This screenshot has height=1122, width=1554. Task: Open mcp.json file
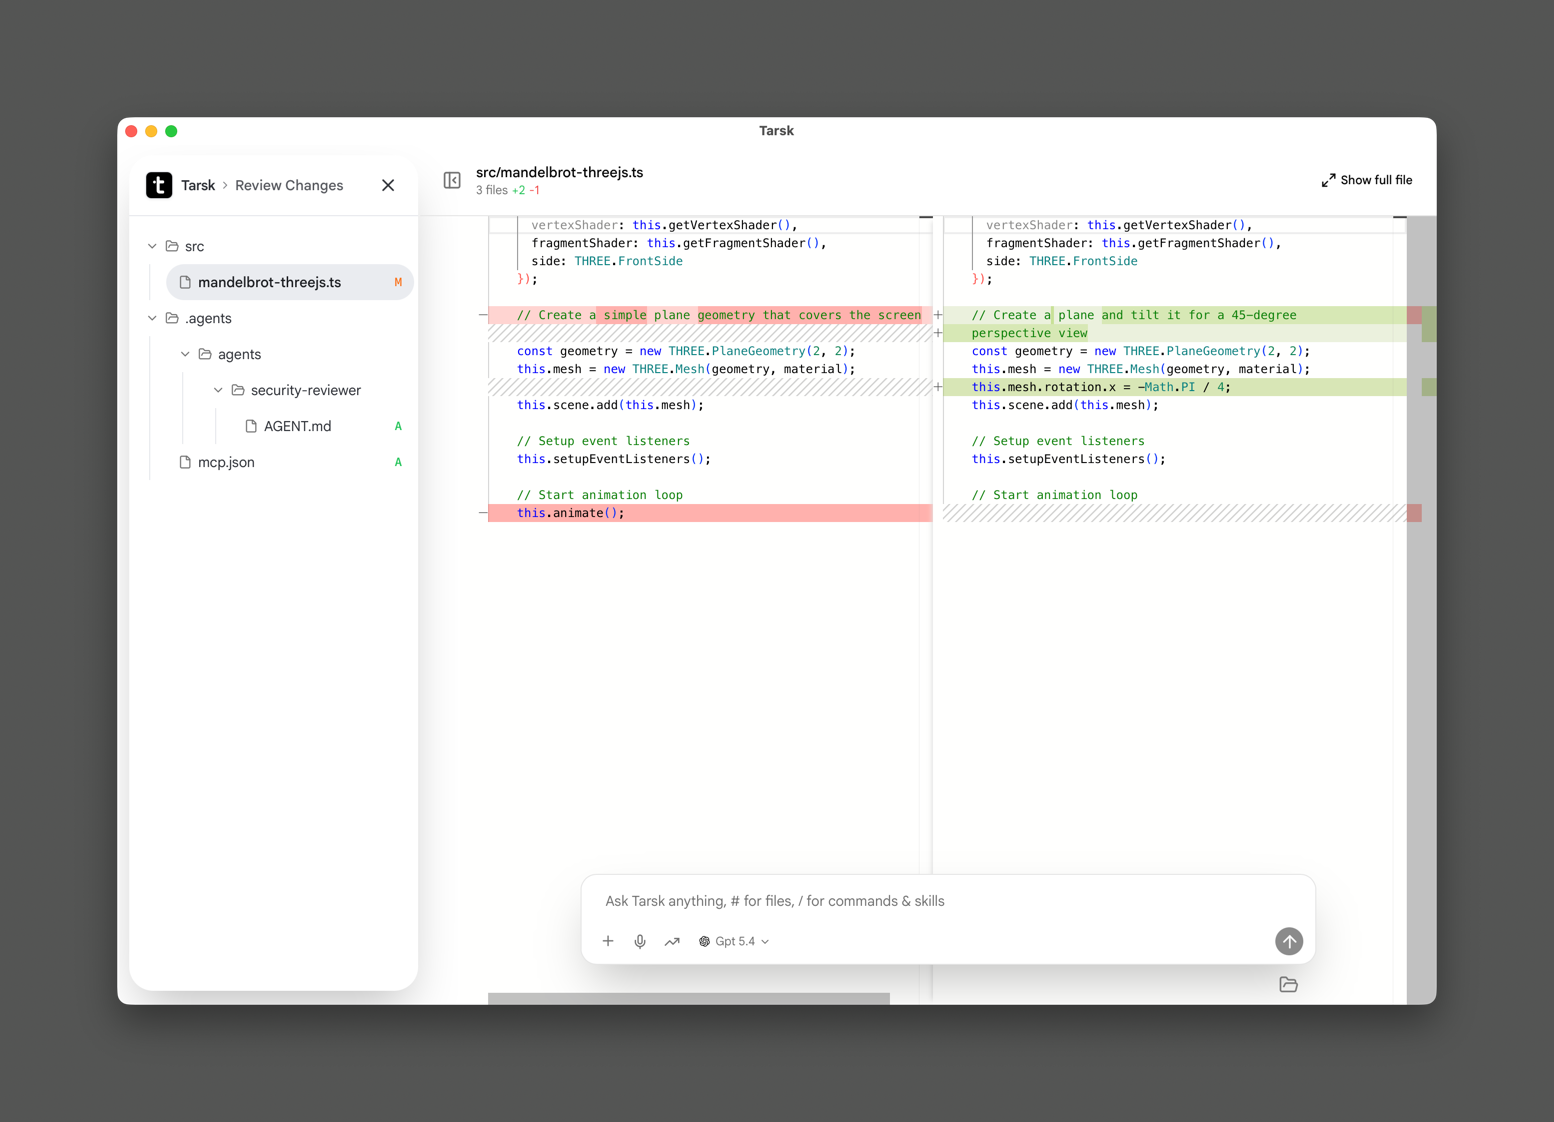click(226, 462)
